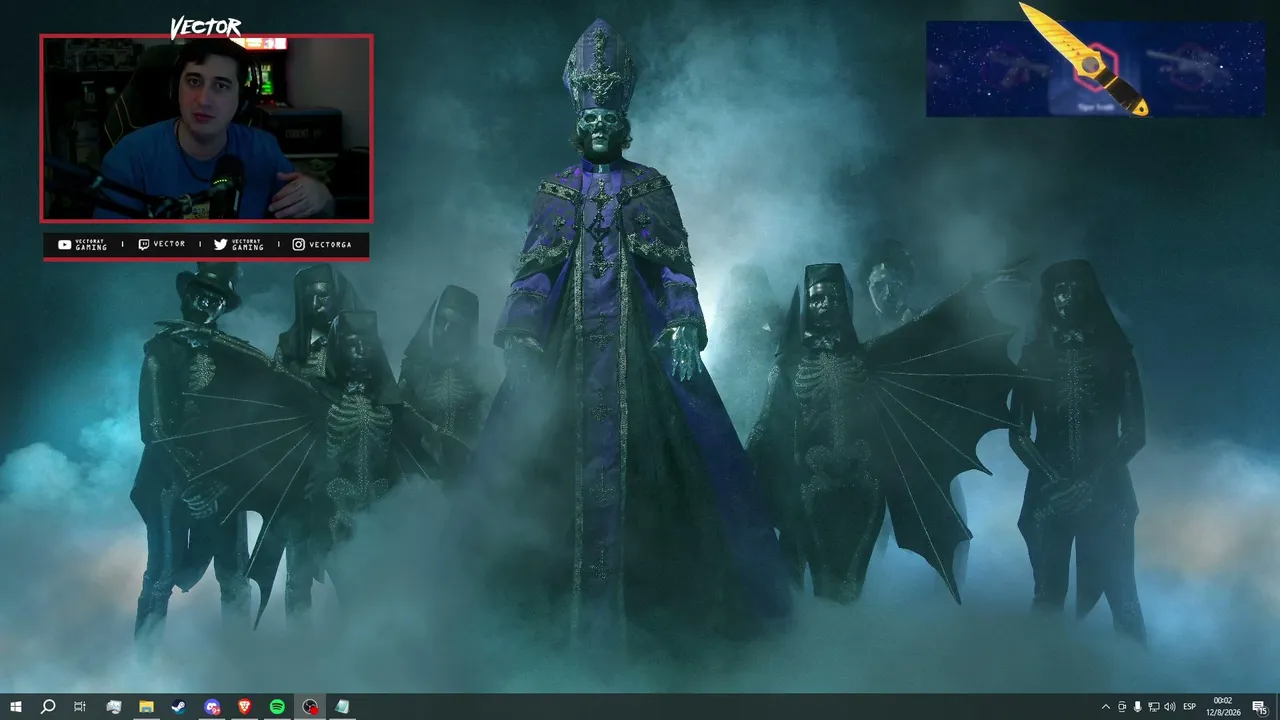Click the Meet Now camera tray icon
The width and height of the screenshot is (1280, 720).
pos(1122,707)
